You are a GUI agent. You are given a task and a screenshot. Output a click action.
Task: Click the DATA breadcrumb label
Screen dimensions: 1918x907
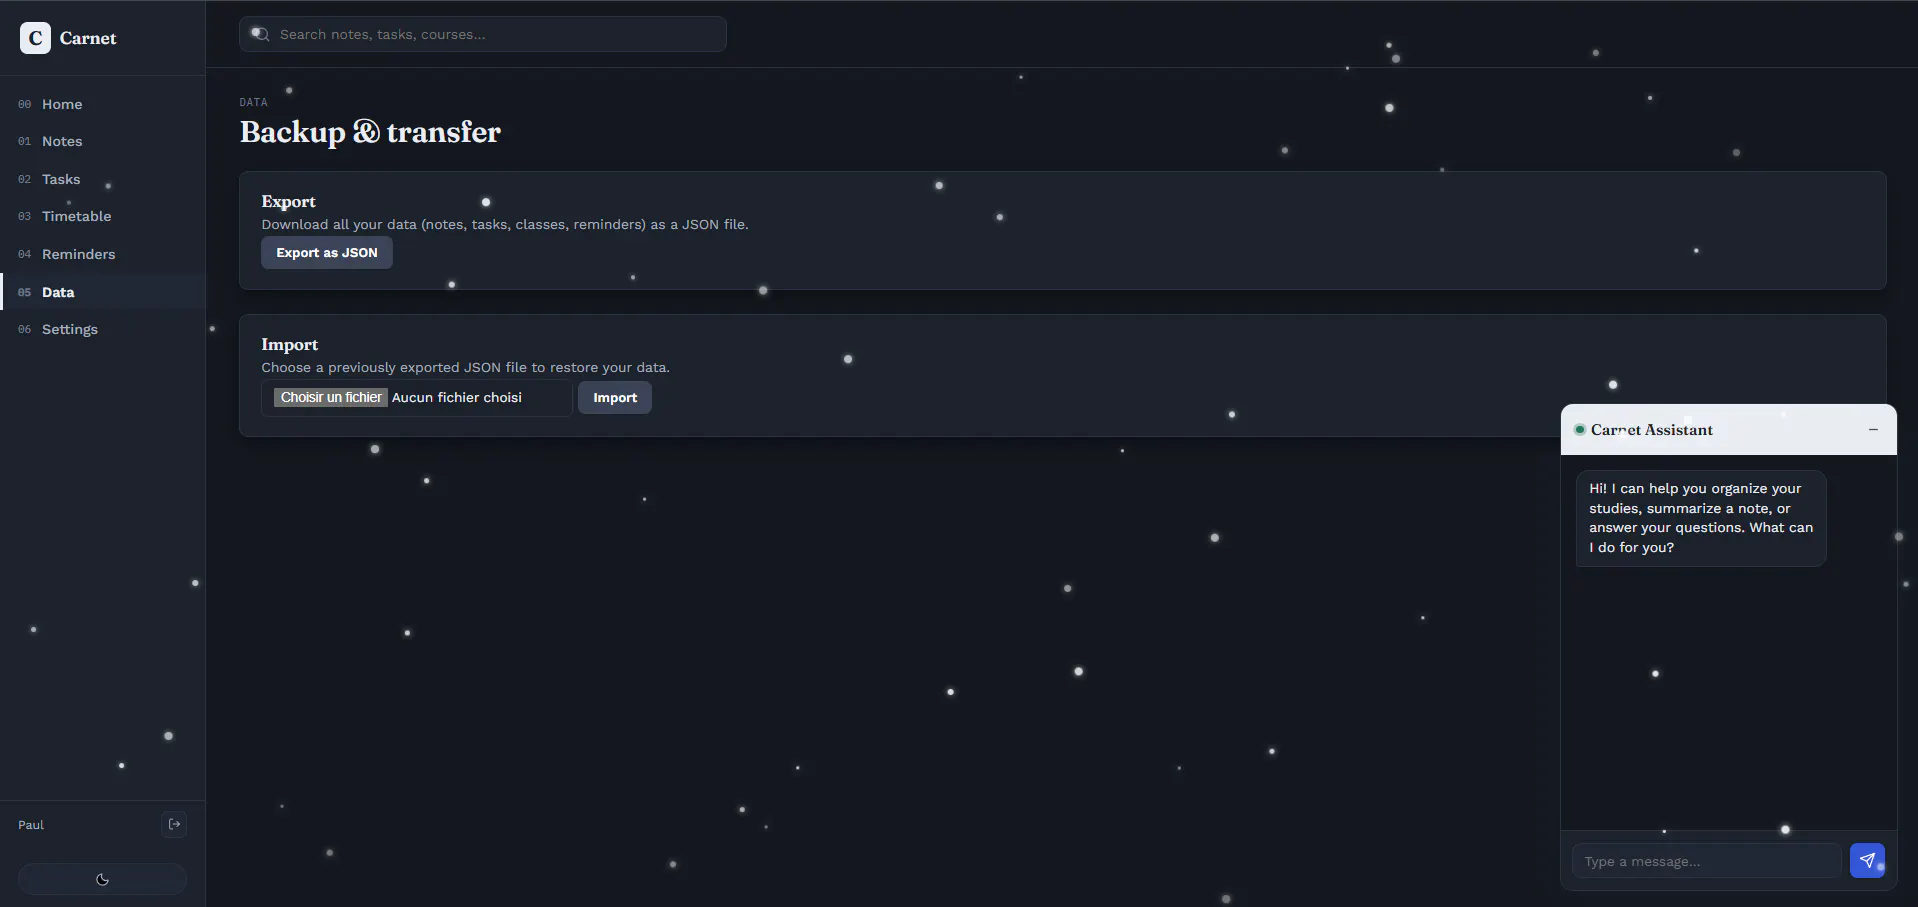(x=254, y=102)
